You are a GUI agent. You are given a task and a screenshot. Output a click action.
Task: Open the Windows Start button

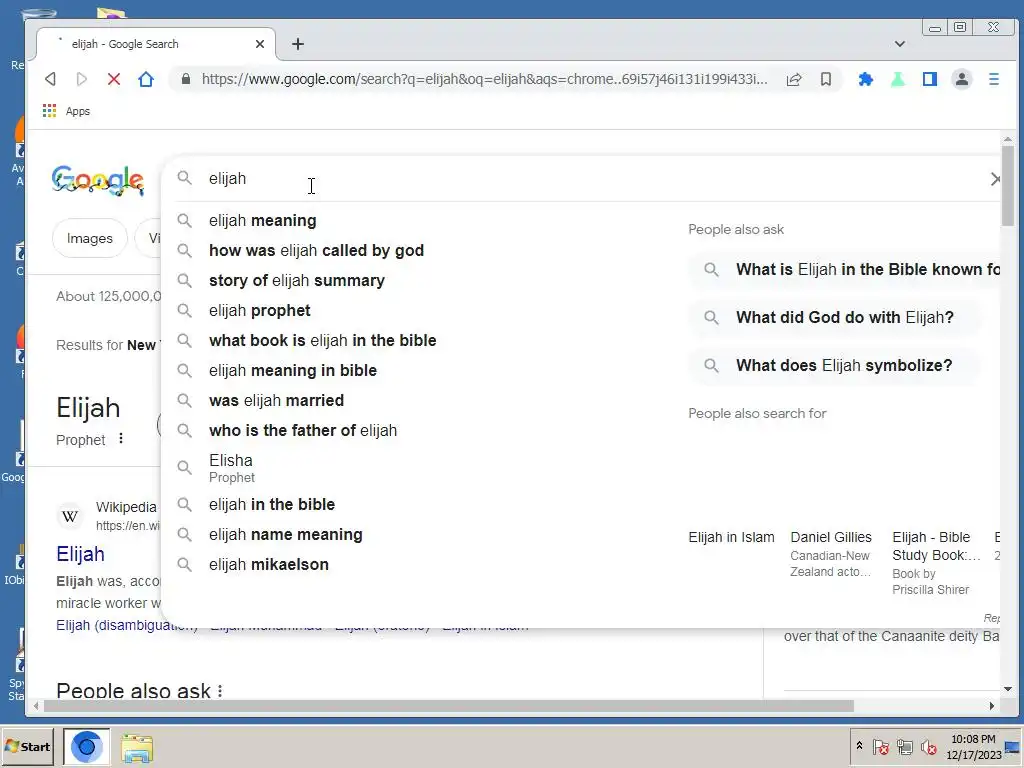click(27, 747)
